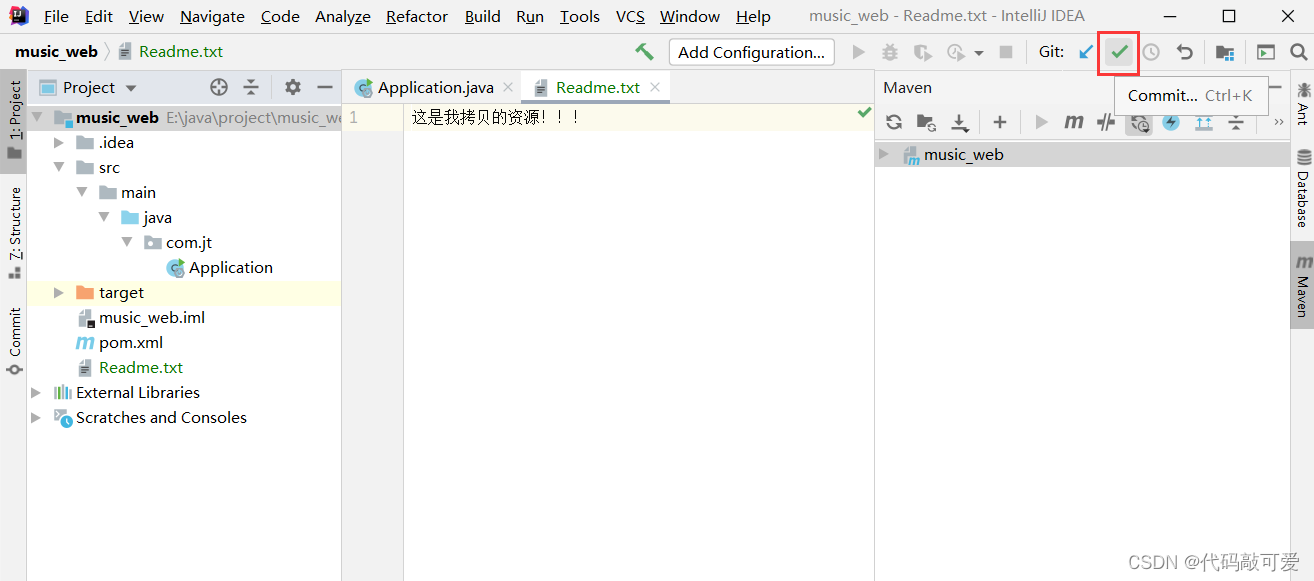Click the Run play icon in toolbar

[x=858, y=52]
